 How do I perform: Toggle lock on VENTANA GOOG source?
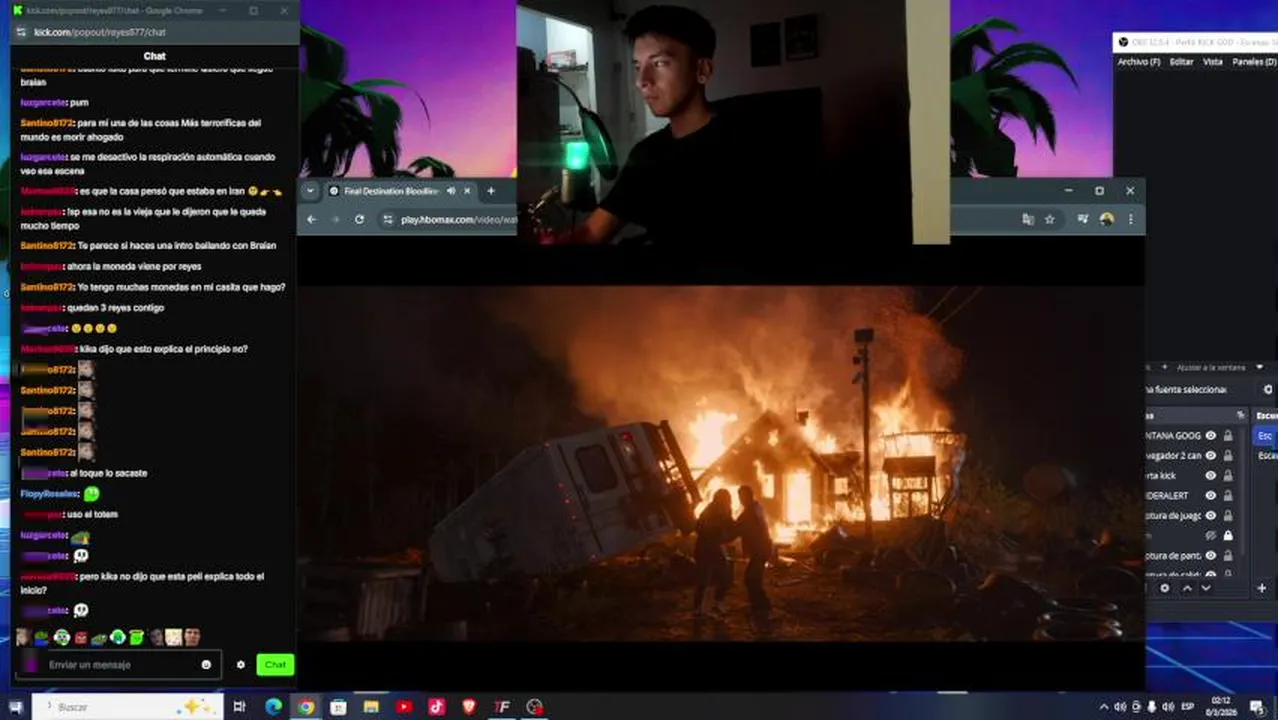[x=1228, y=436]
